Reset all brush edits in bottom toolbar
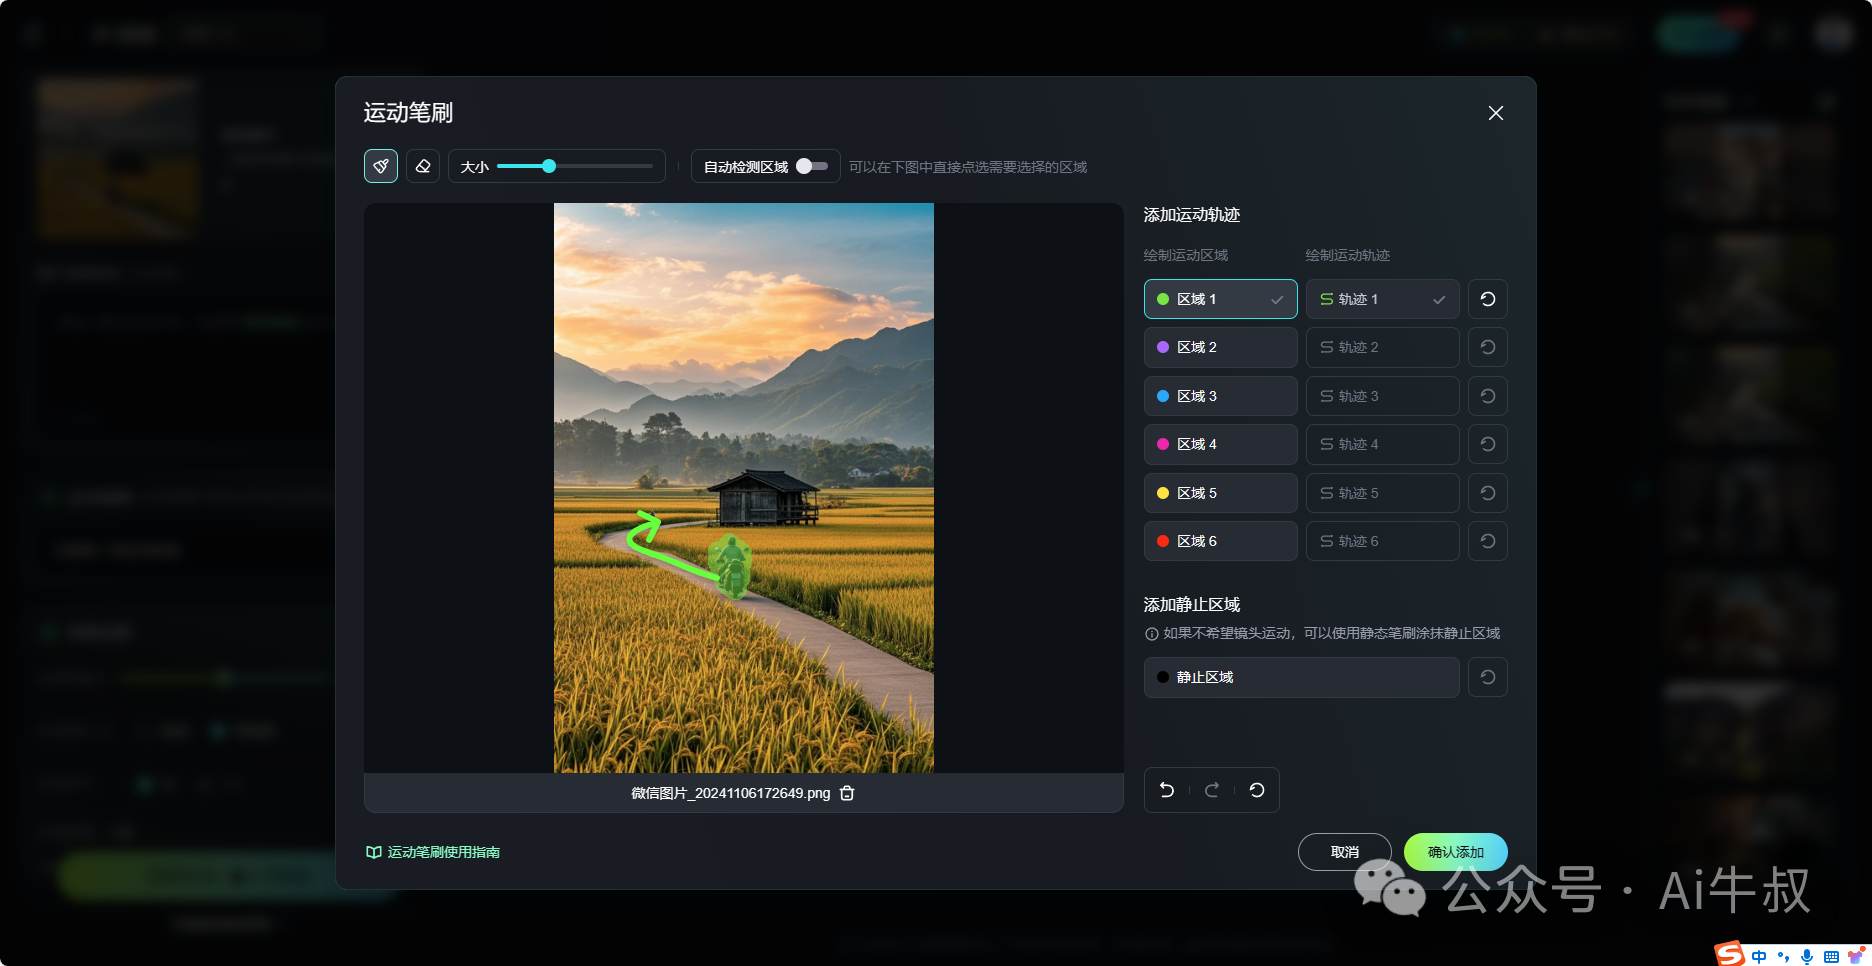 pyautogui.click(x=1257, y=790)
